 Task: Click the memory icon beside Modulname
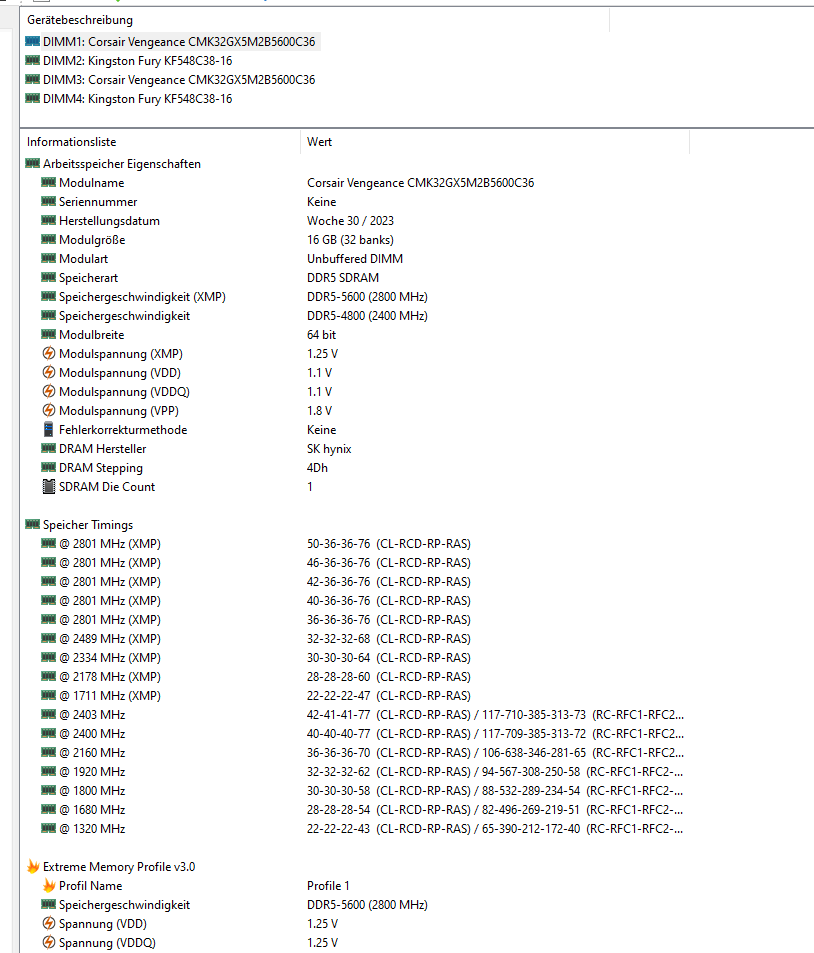[49, 182]
